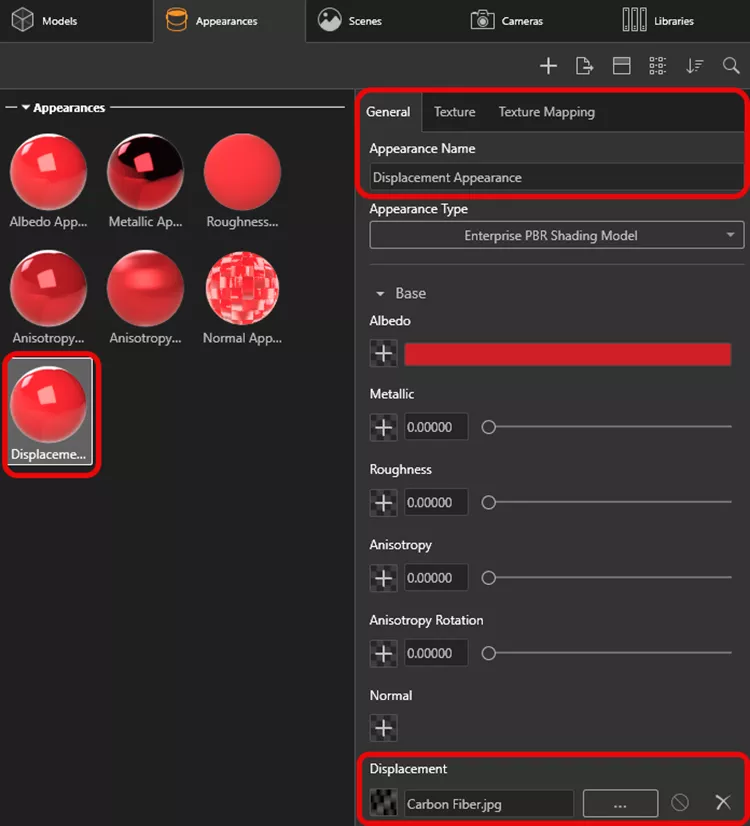
Task: Click the red Albedo color swatch
Action: point(567,354)
